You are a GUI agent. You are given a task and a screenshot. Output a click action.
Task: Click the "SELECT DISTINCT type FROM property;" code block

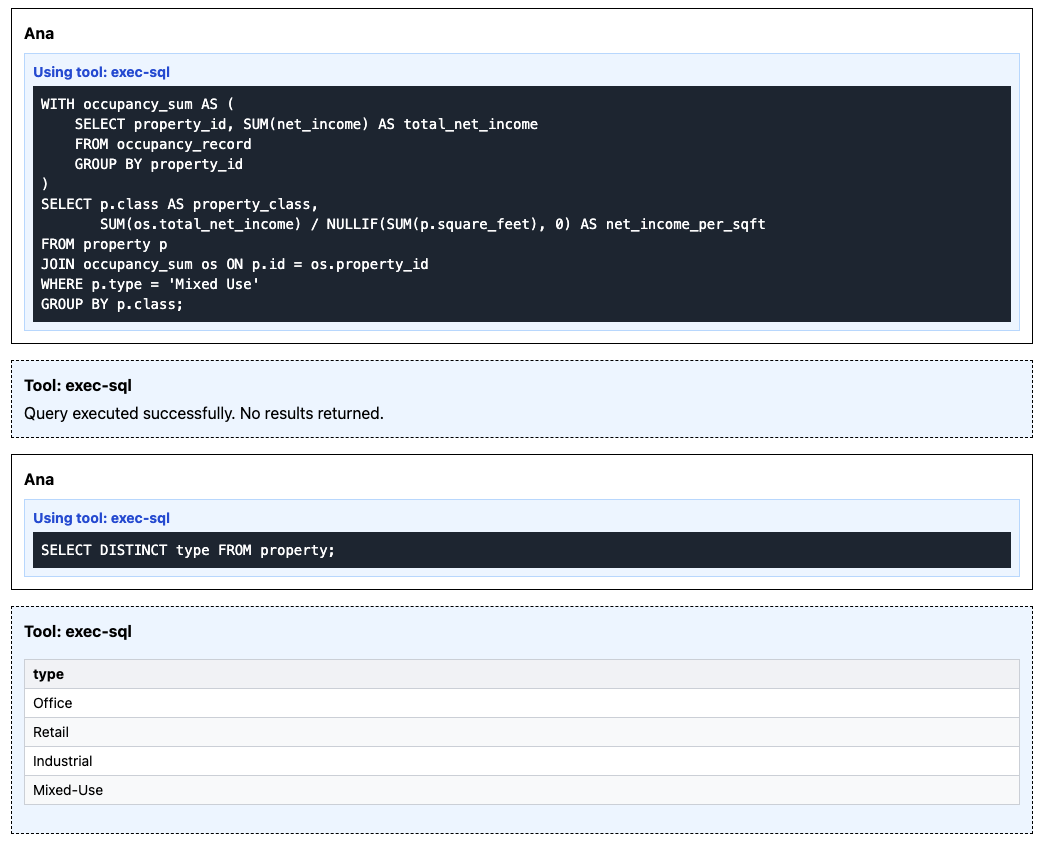coord(188,550)
